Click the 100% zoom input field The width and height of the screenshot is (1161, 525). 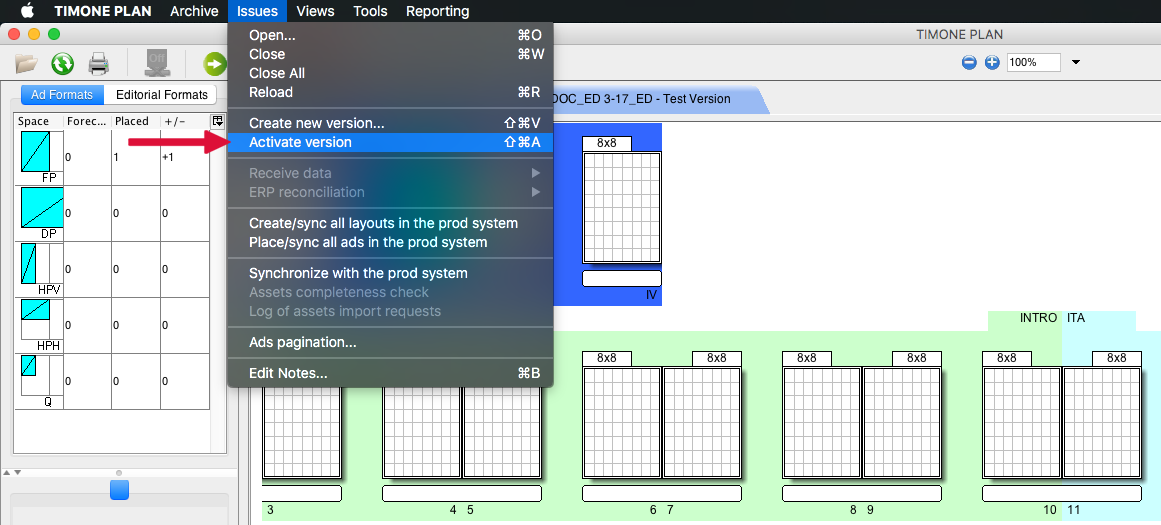pos(1034,62)
